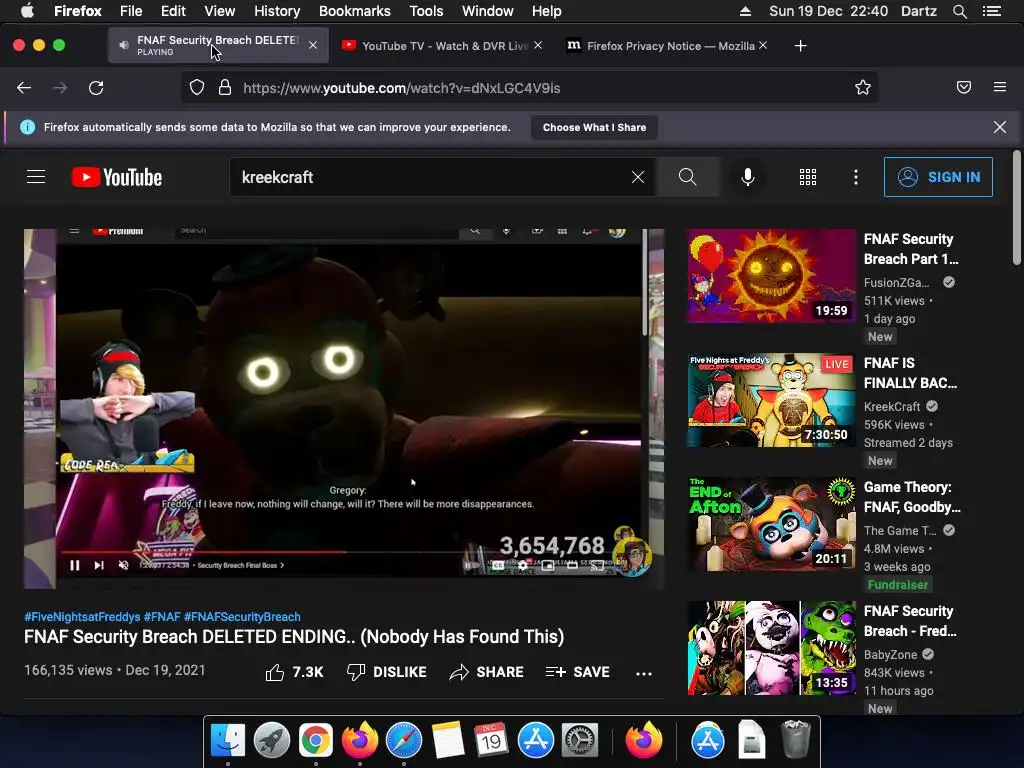The image size is (1024, 768).
Task: Click the DISLIKE thumbs down button
Action: point(387,672)
